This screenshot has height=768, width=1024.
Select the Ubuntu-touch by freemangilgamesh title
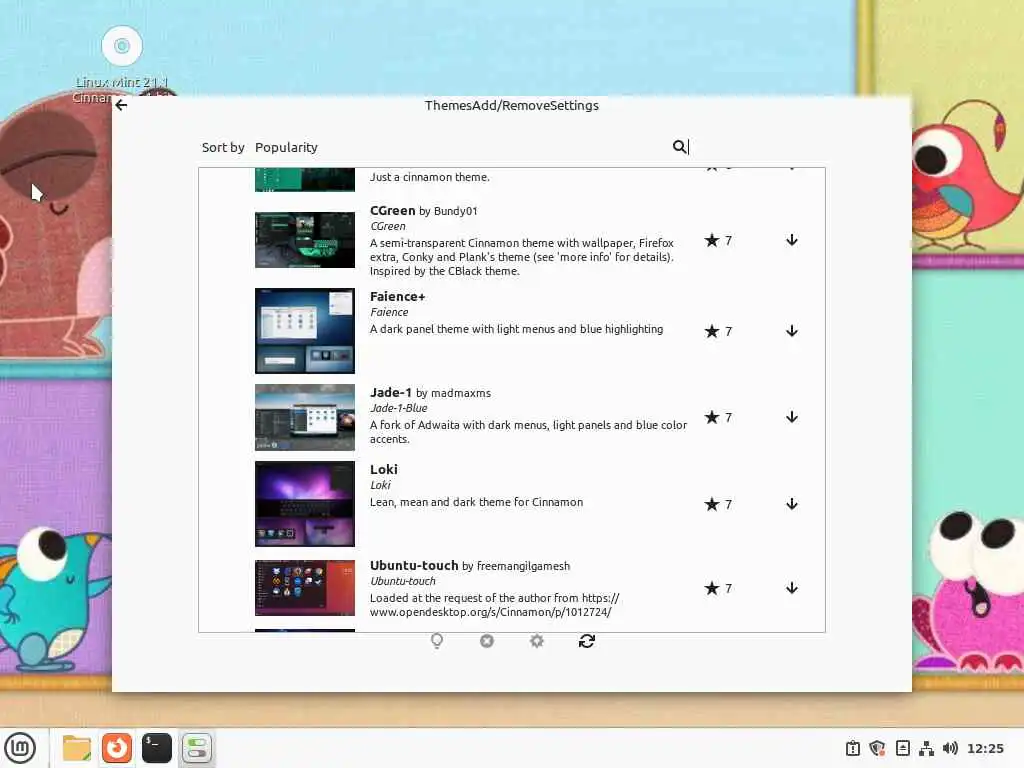[x=470, y=566]
